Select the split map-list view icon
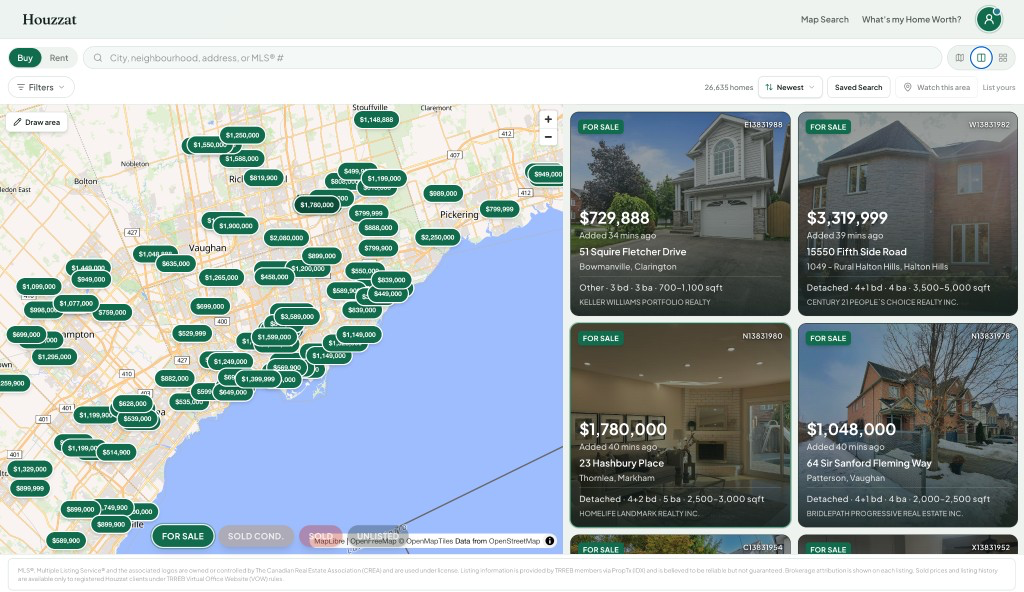 pyautogui.click(x=981, y=58)
